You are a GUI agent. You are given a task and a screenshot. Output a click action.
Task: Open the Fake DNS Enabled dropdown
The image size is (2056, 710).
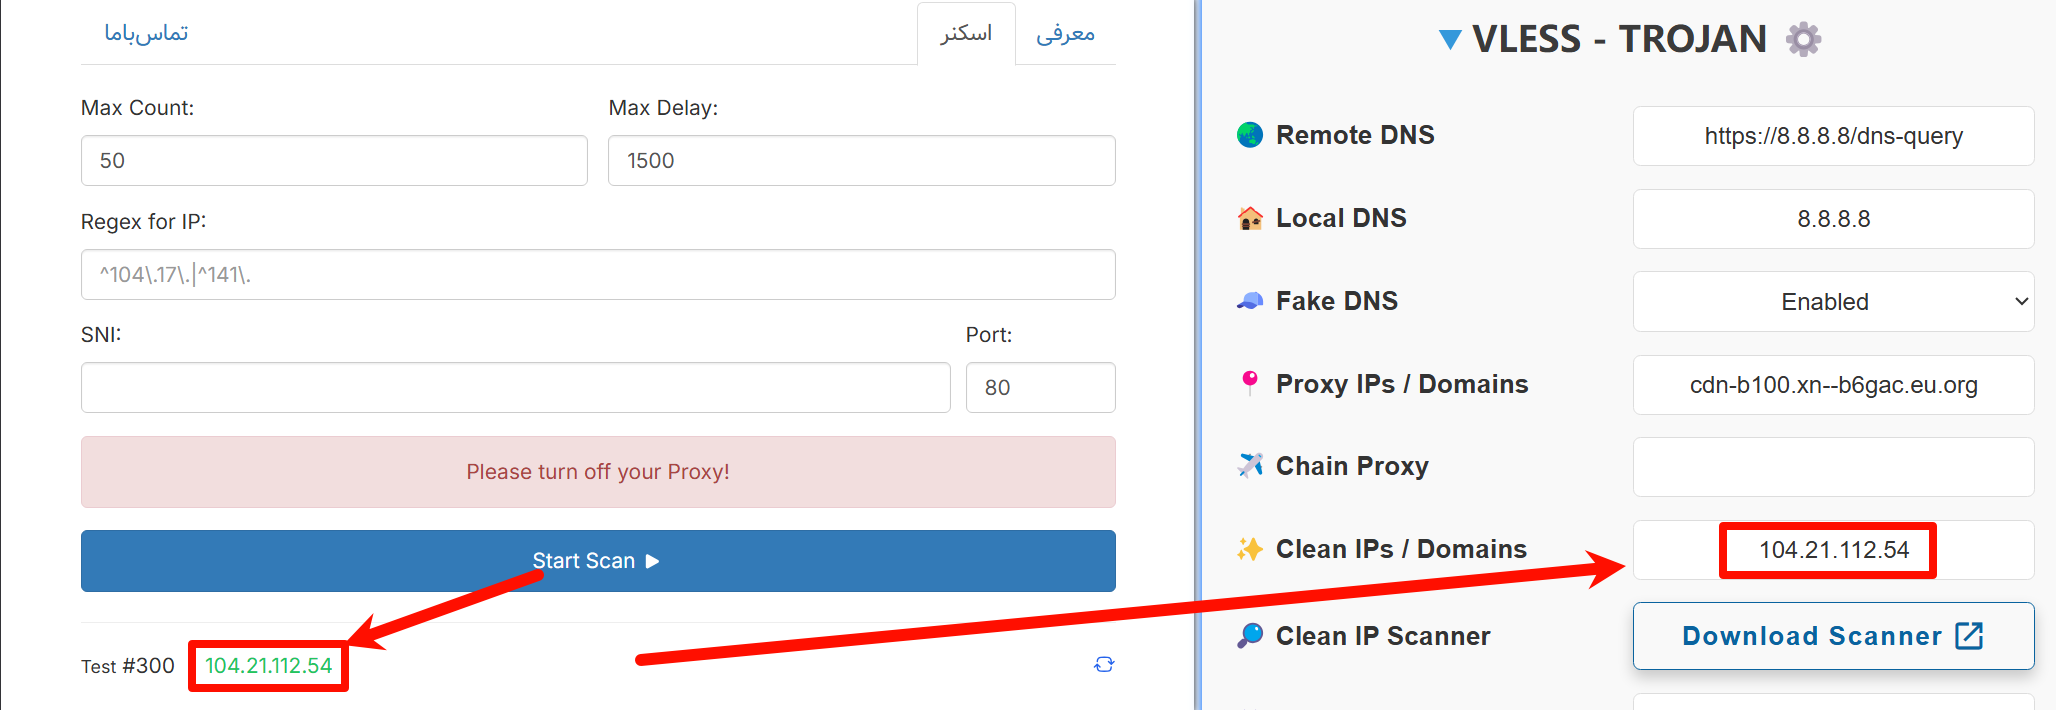[x=1833, y=302]
